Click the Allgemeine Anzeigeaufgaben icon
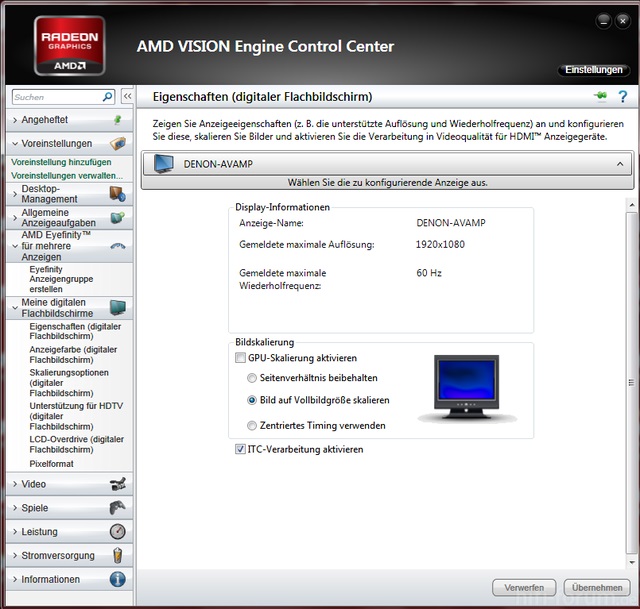 point(118,218)
